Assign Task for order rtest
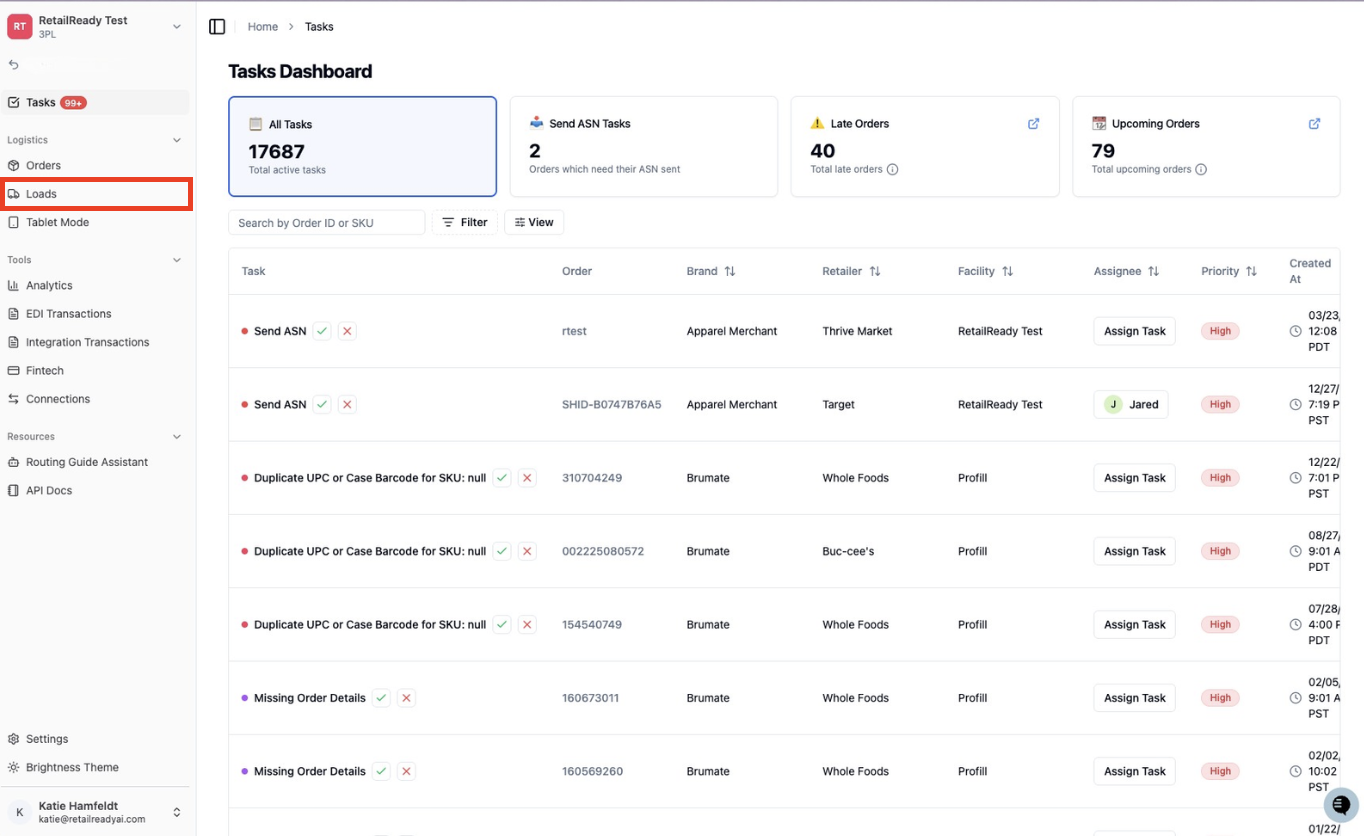Screen dimensions: 1364x836 click(x=1135, y=331)
